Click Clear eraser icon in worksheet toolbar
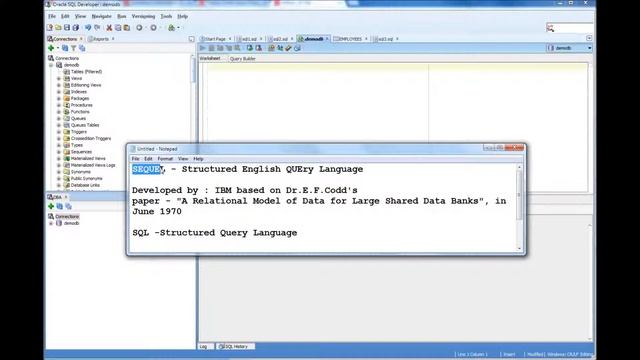This screenshot has height=360, width=640. click(289, 48)
